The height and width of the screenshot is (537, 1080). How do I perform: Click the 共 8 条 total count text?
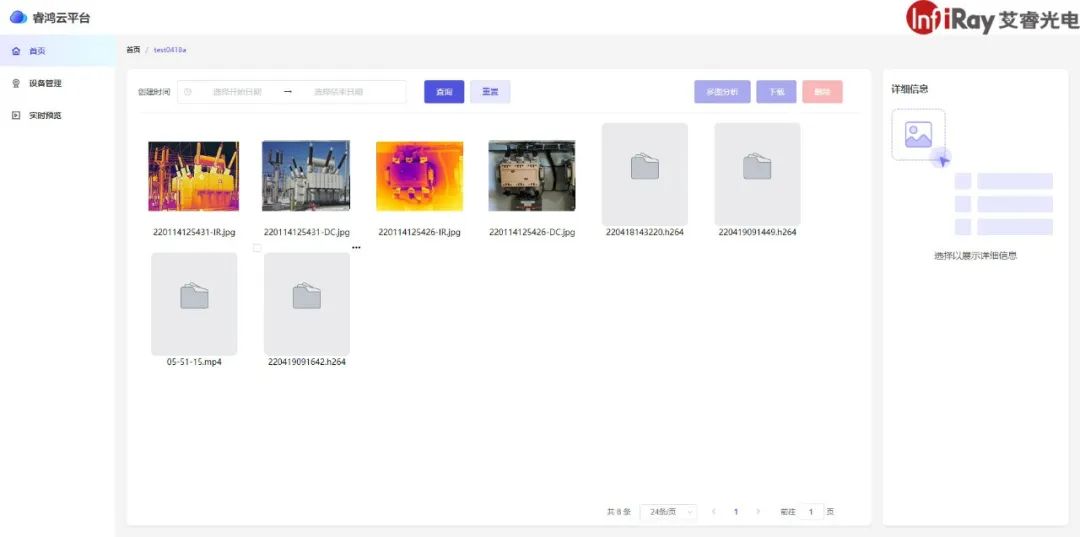[x=619, y=512]
